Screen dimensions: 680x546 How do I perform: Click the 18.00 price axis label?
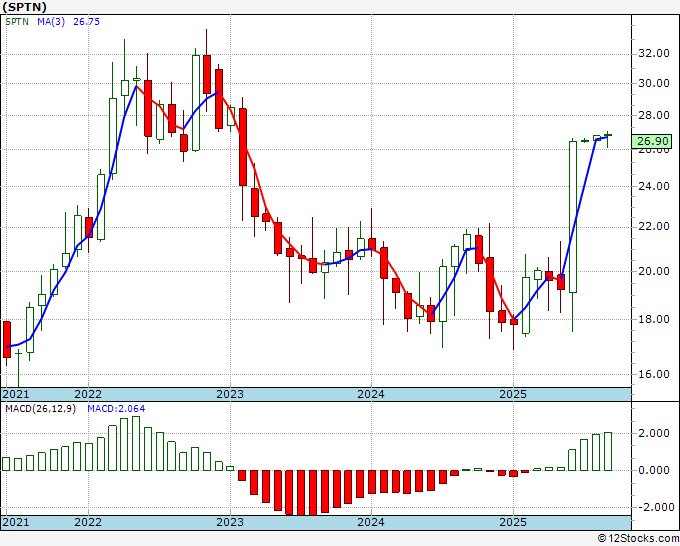(652, 320)
